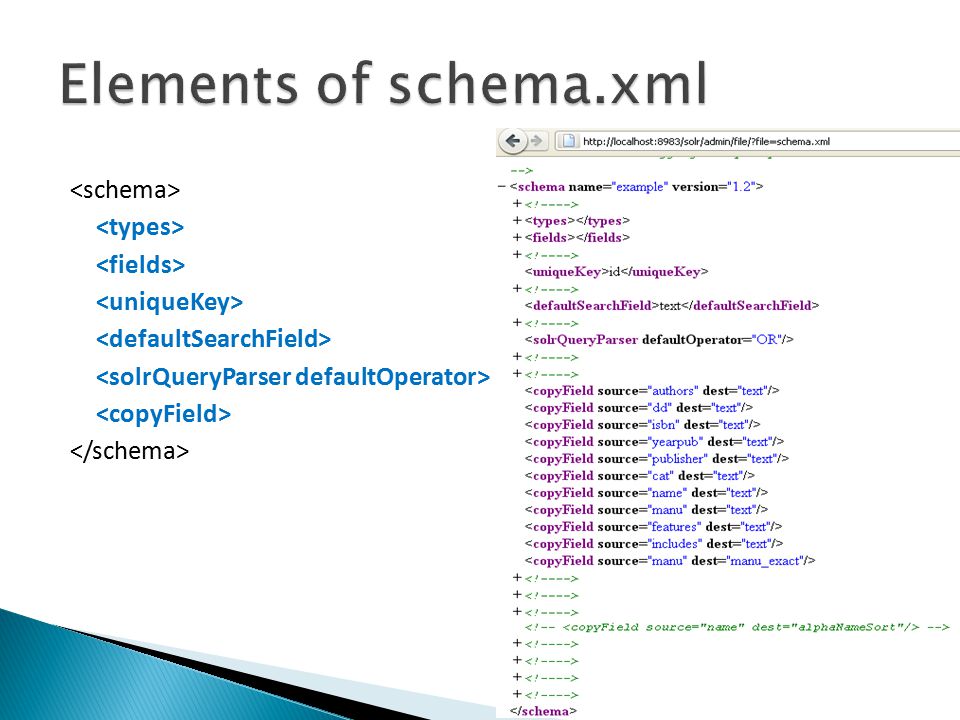
Task: Click copyField source isbn line
Action: click(x=642, y=425)
